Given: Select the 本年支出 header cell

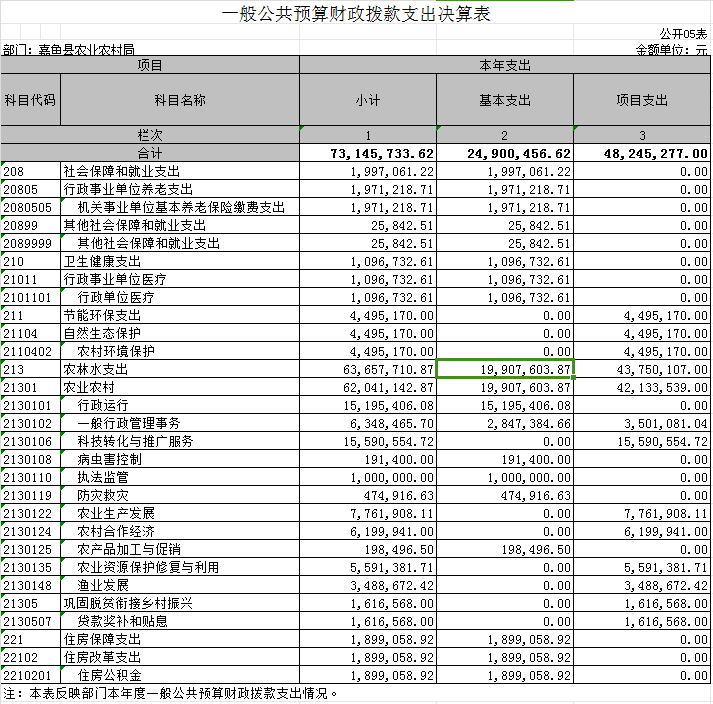Looking at the screenshot, I should (x=504, y=65).
